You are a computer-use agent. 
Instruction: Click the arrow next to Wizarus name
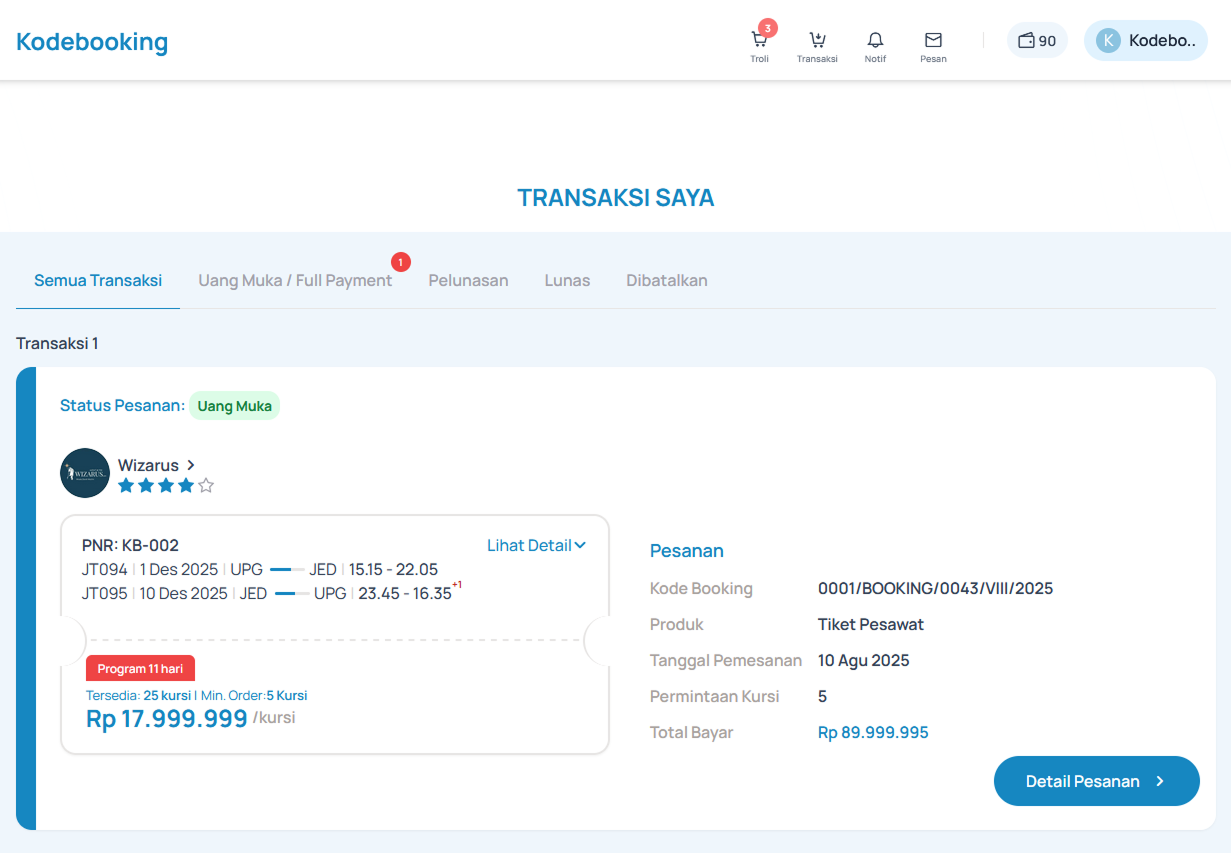pos(191,465)
